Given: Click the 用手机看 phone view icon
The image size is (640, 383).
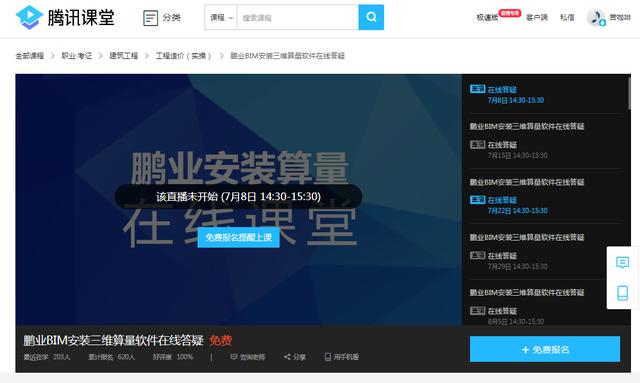Looking at the screenshot, I should pyautogui.click(x=328, y=357).
